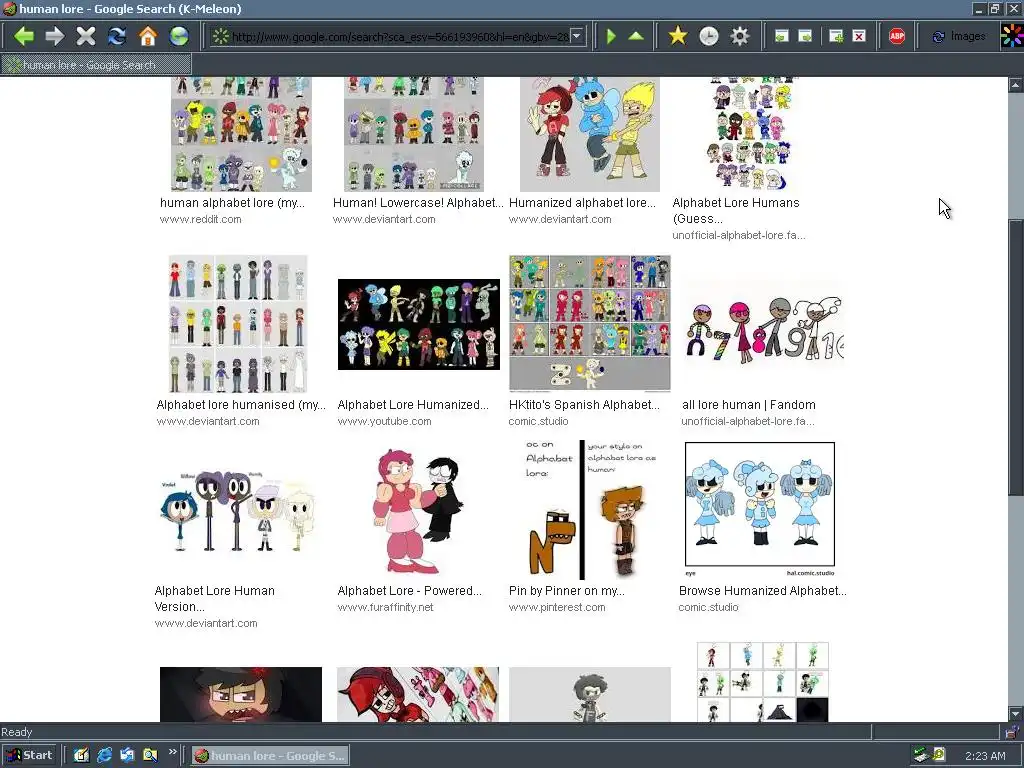Click the vertical scrollbar thumb
This screenshot has height=768, width=1024.
[1016, 359]
